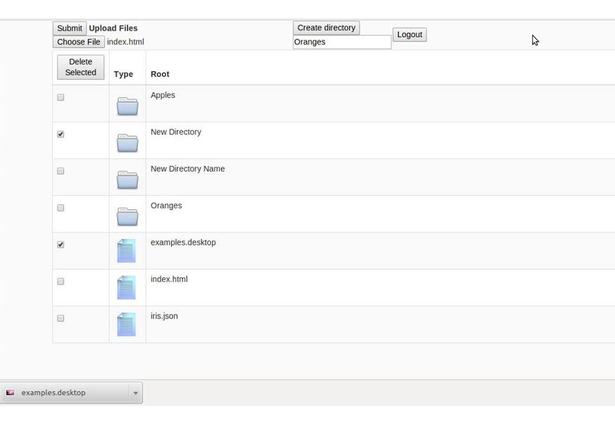Click the index.html file name in list

(169, 279)
